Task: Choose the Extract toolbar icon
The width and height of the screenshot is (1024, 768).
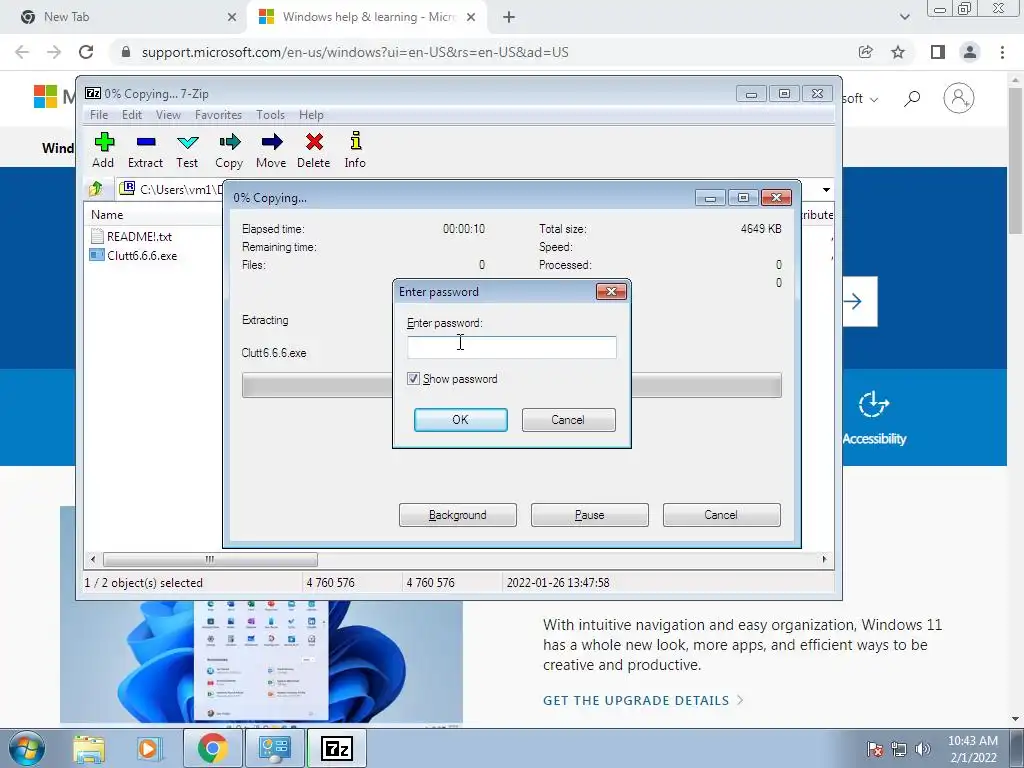Action: 145,150
